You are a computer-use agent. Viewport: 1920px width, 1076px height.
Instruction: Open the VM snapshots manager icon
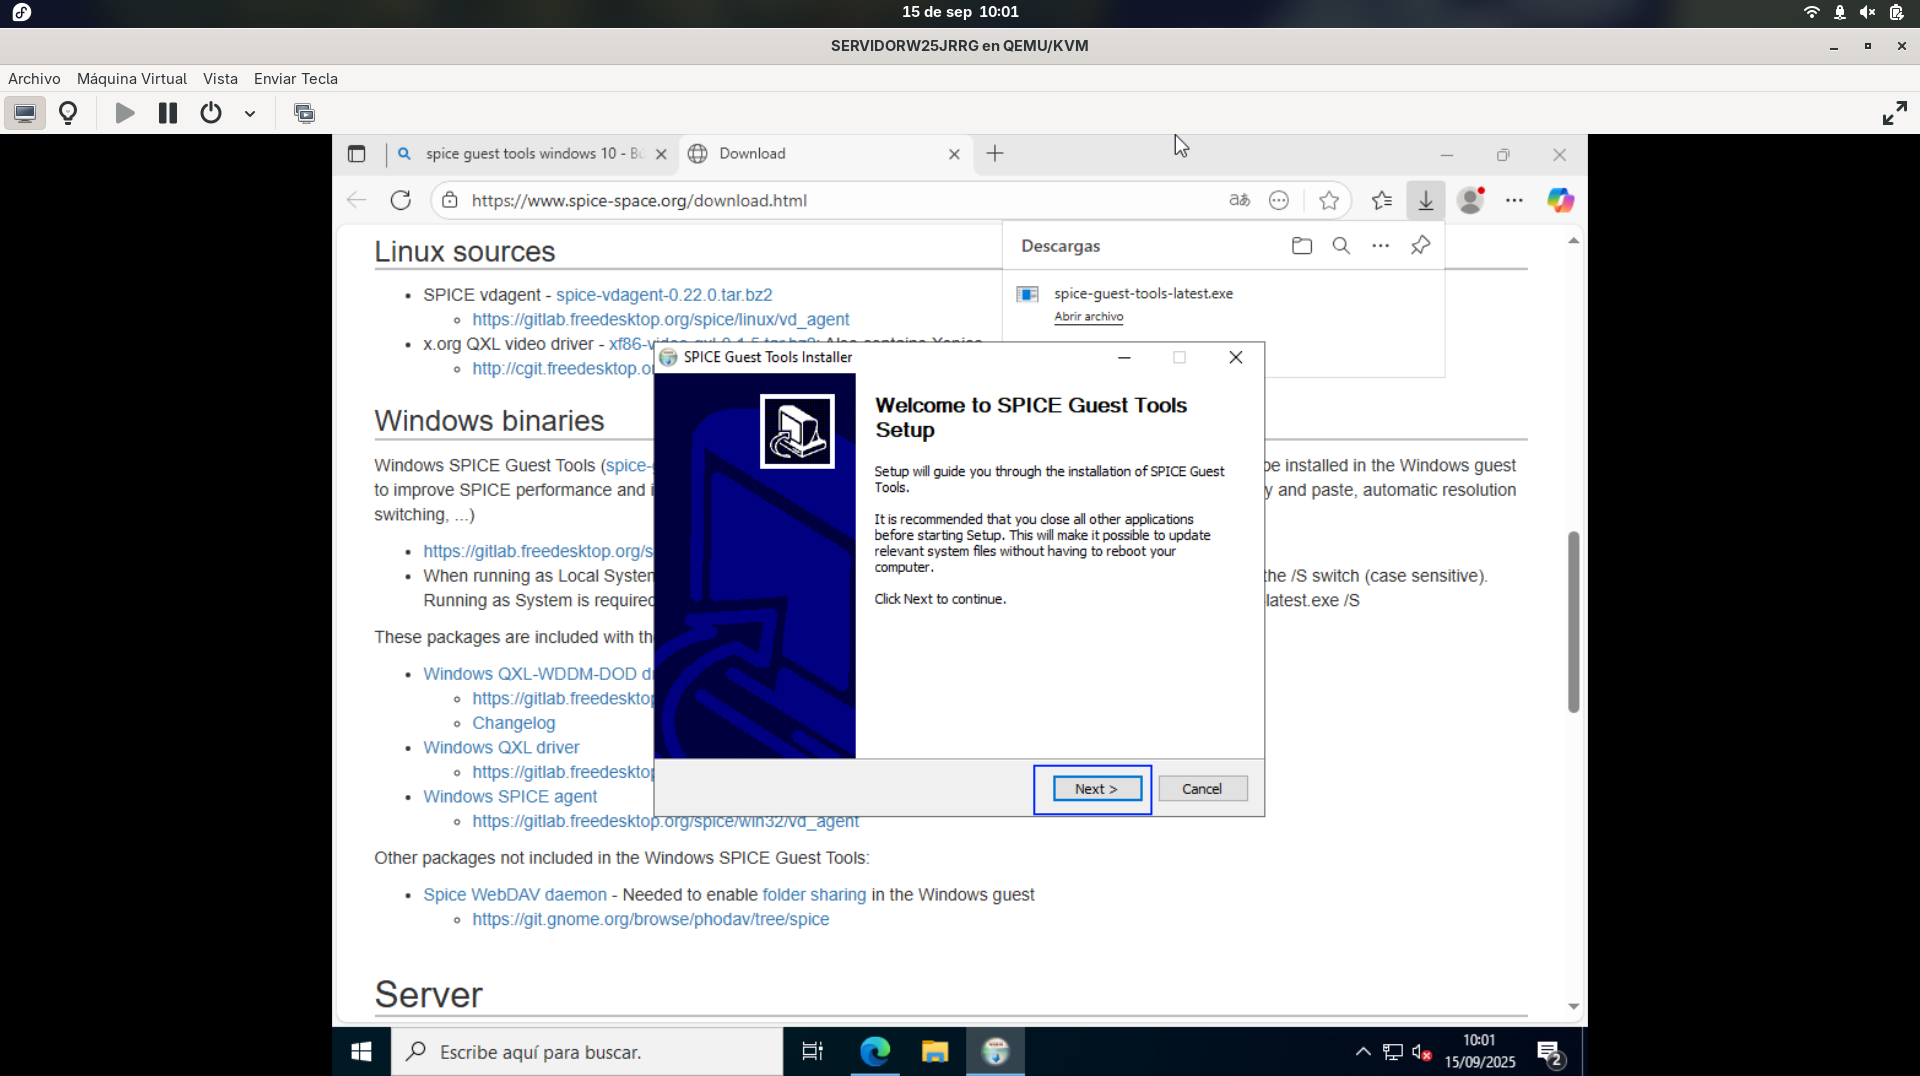click(x=304, y=113)
